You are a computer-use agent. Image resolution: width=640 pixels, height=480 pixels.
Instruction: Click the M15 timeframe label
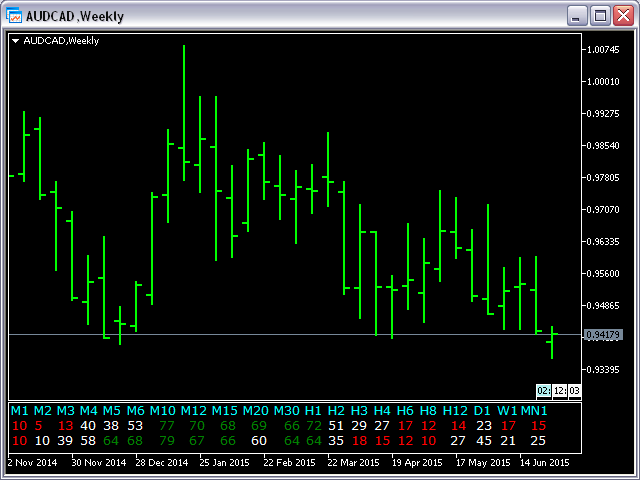pyautogui.click(x=224, y=411)
